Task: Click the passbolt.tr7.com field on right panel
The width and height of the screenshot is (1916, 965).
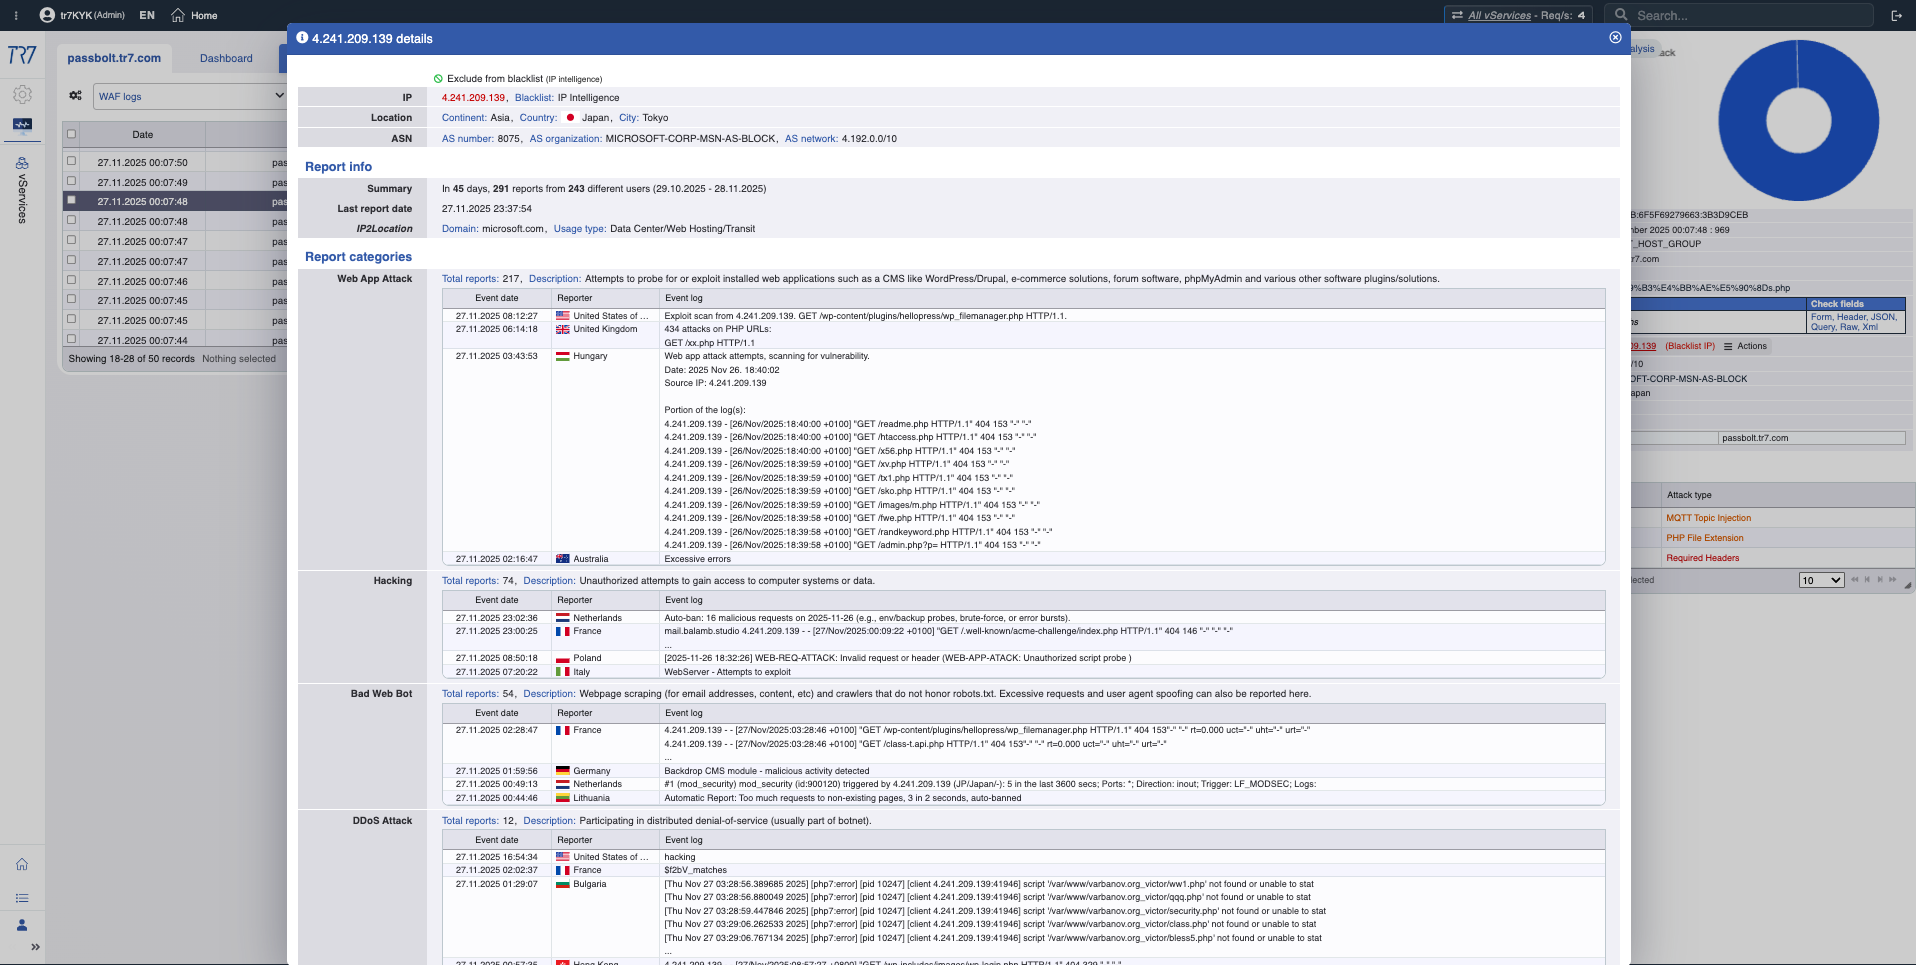Action: pos(1811,438)
